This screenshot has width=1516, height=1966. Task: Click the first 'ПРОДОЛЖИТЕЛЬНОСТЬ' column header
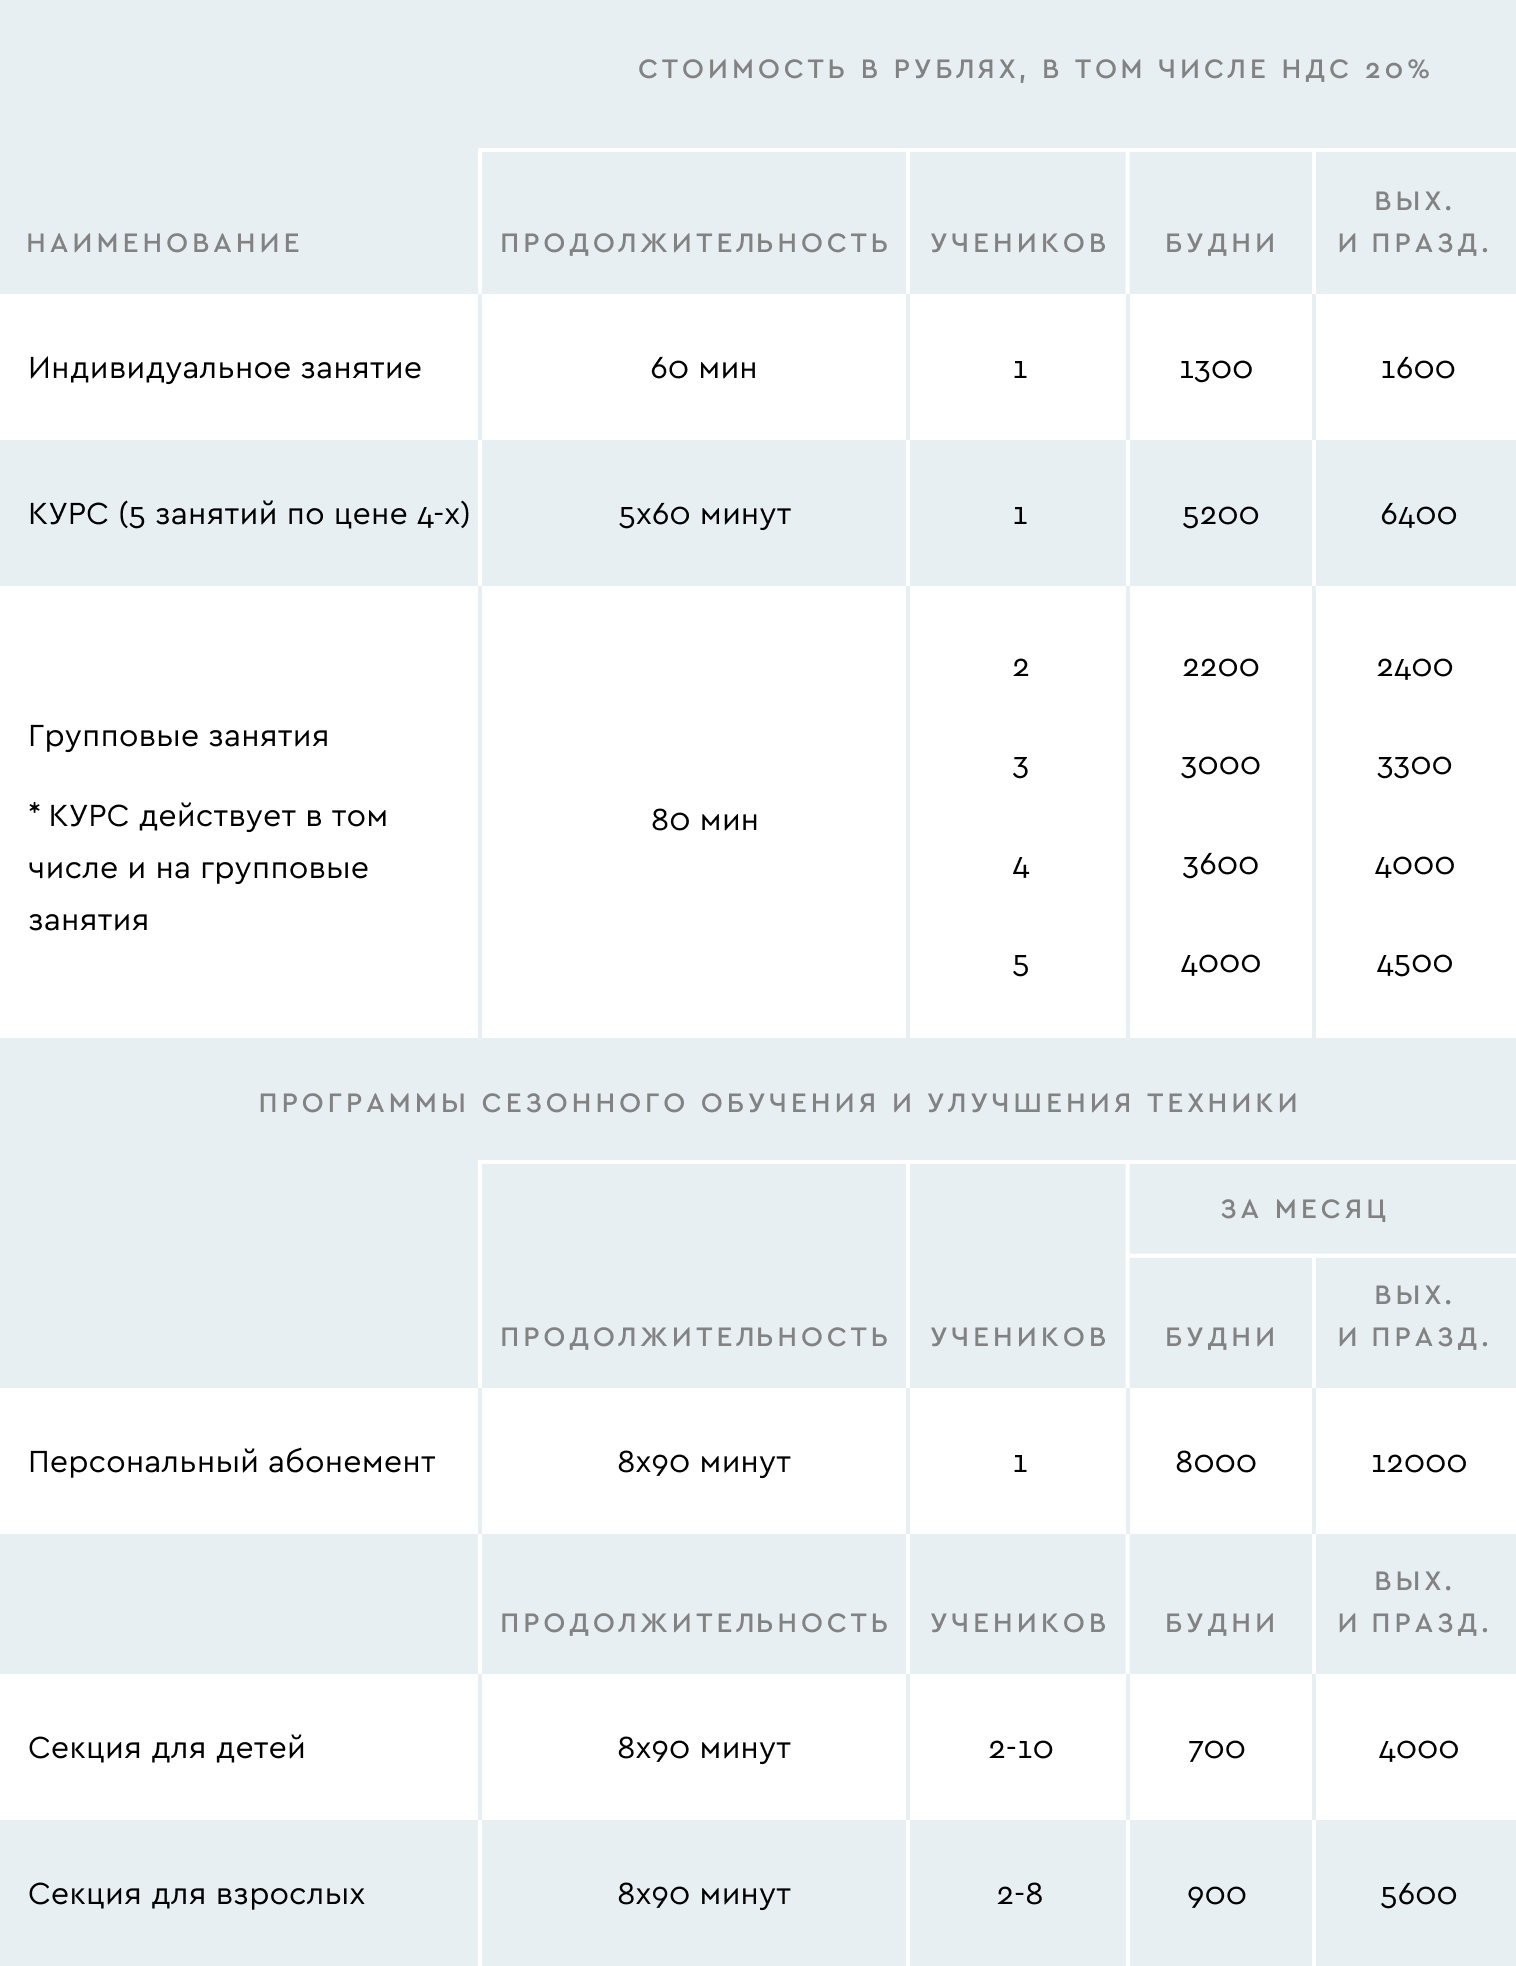[x=695, y=243]
